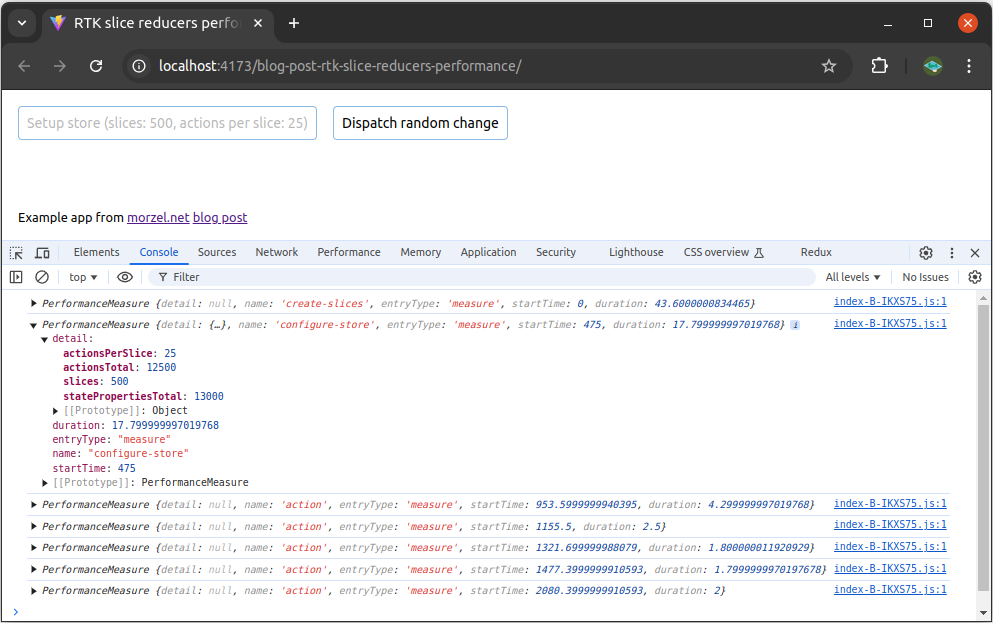This screenshot has height=623, width=993.
Task: Open the browser extensions puzzle icon
Action: coord(879,66)
